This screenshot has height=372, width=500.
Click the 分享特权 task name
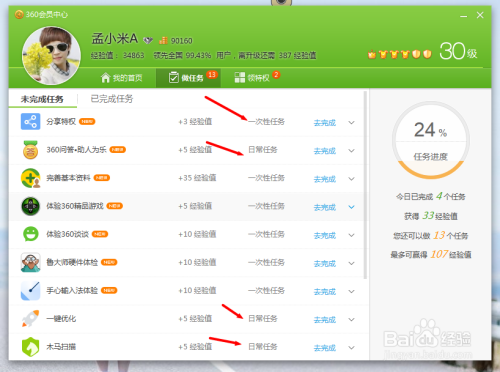[61, 121]
